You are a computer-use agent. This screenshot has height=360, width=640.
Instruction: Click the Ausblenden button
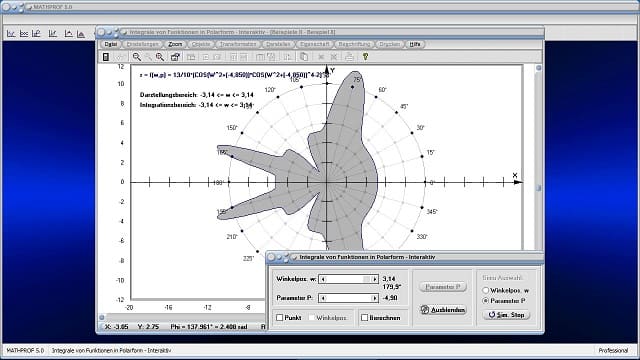(x=443, y=310)
